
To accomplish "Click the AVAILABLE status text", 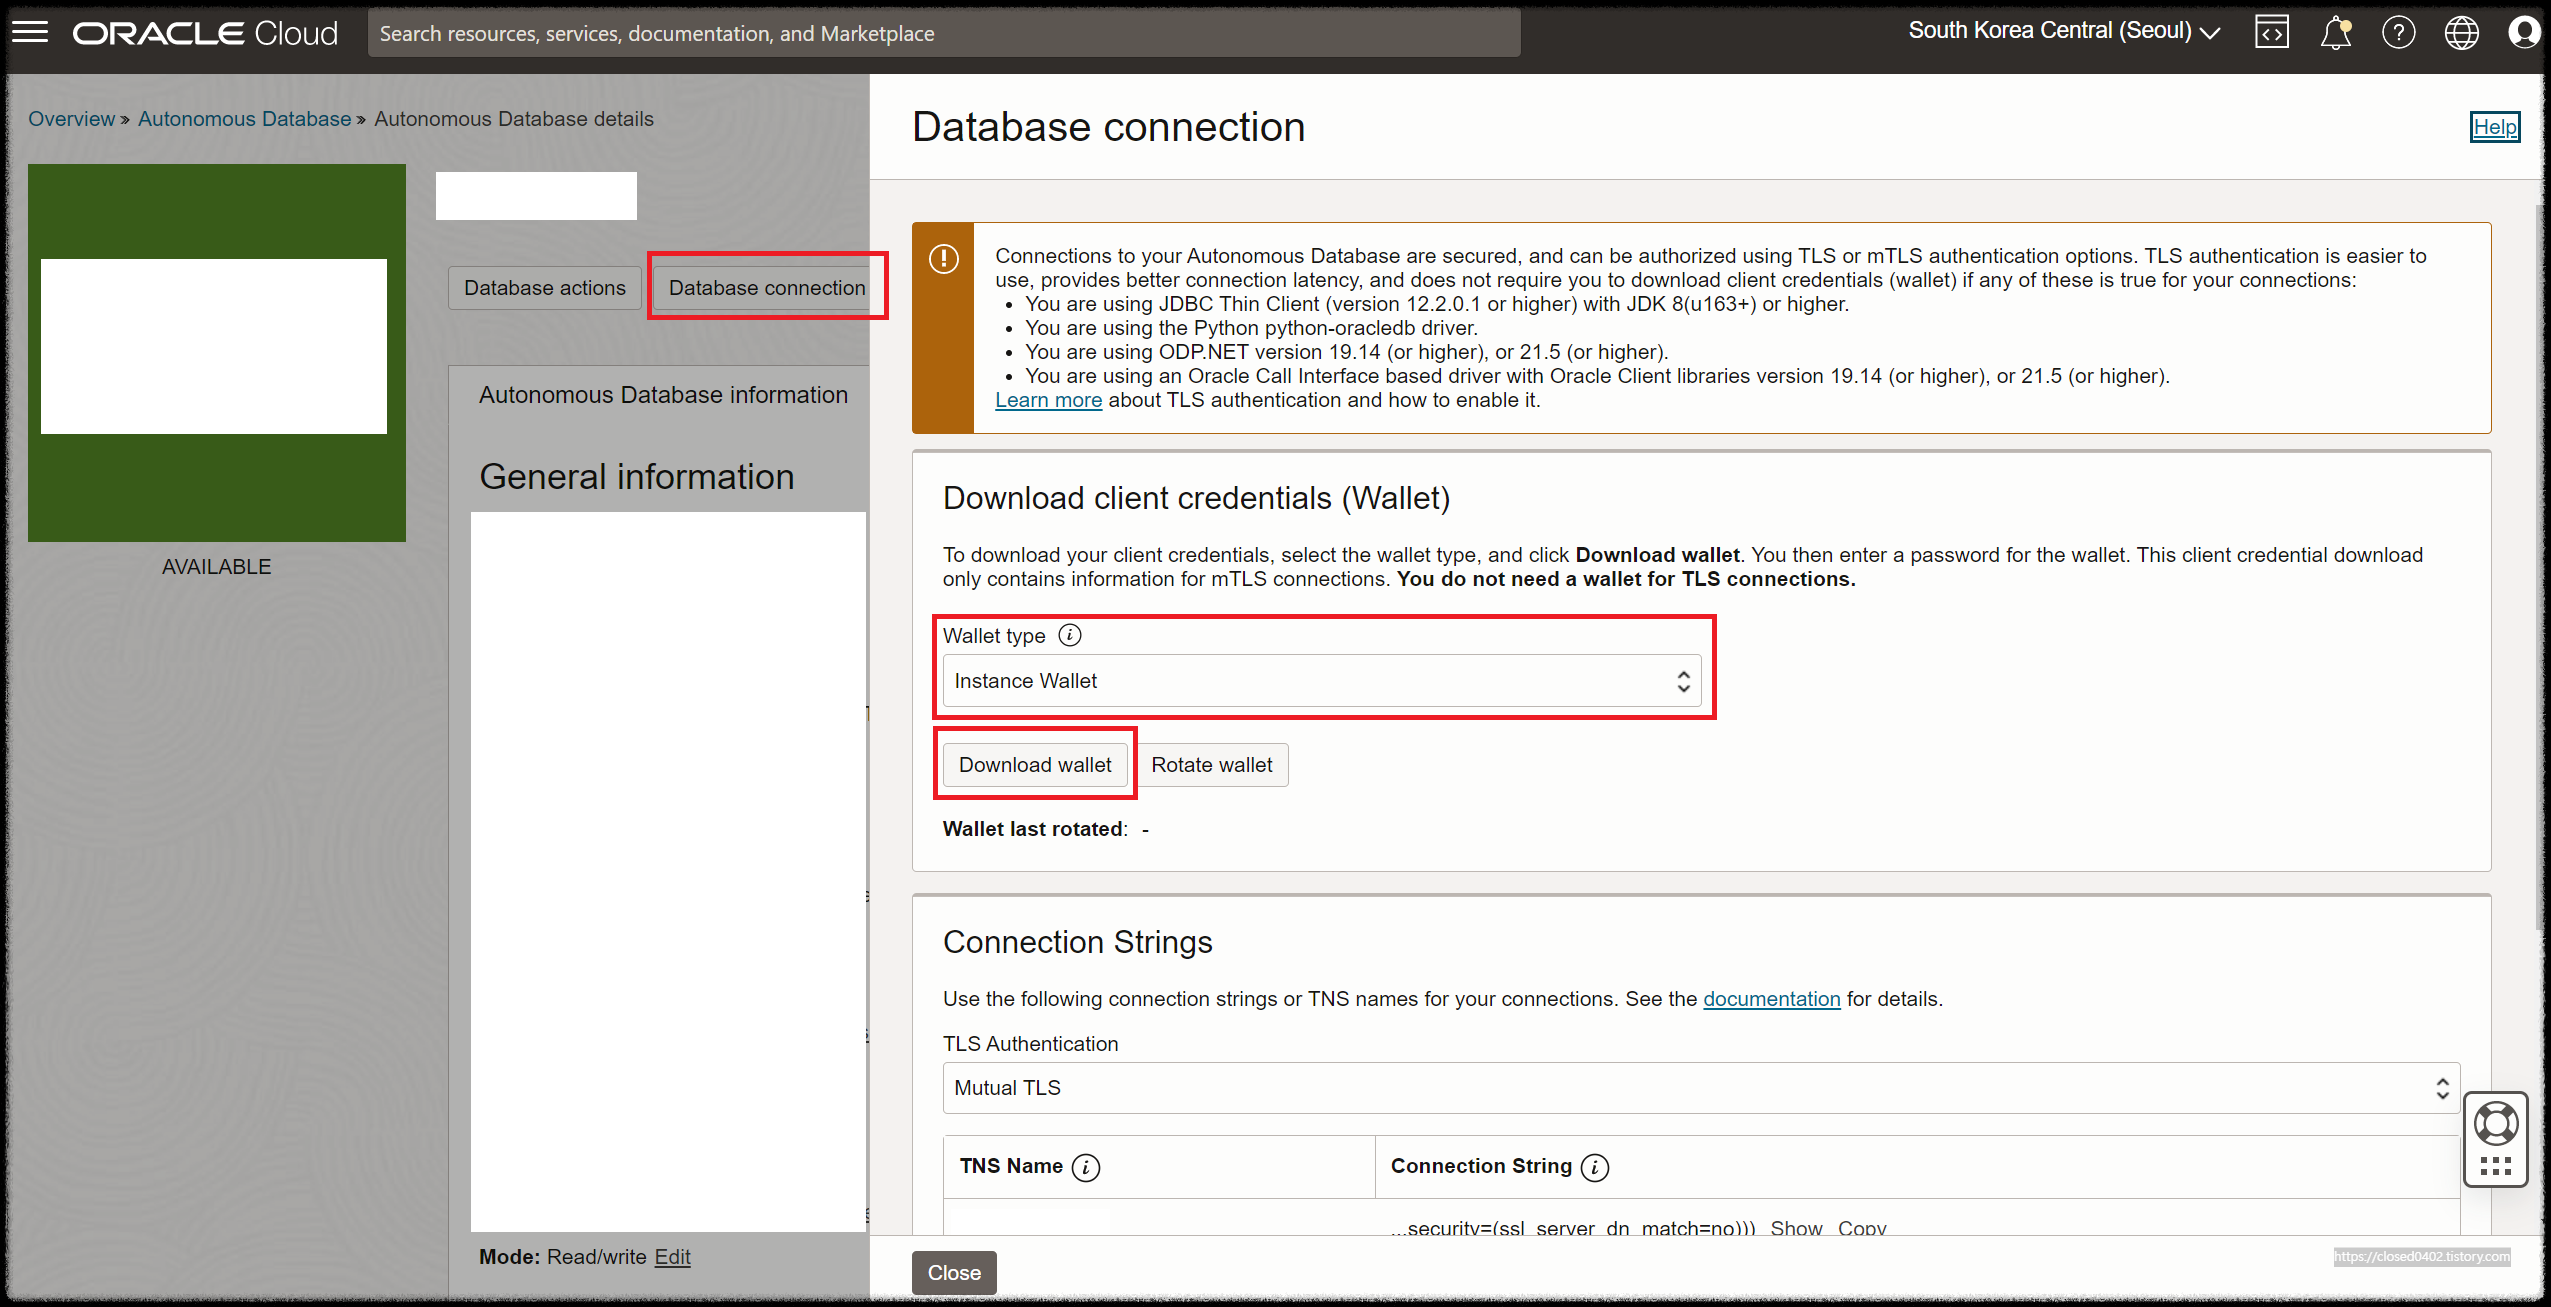I will point(216,567).
